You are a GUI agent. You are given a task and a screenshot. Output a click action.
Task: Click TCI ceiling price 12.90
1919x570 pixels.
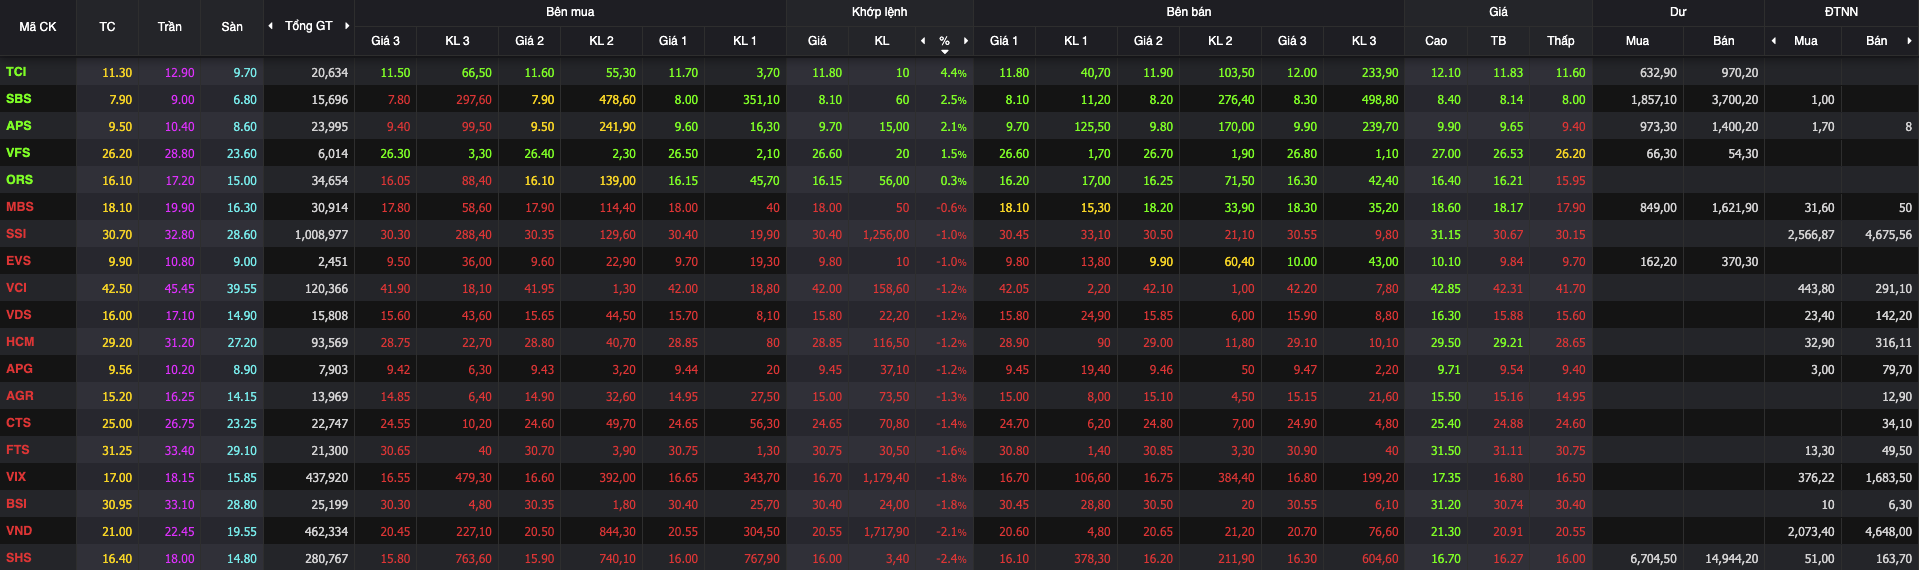tap(179, 73)
